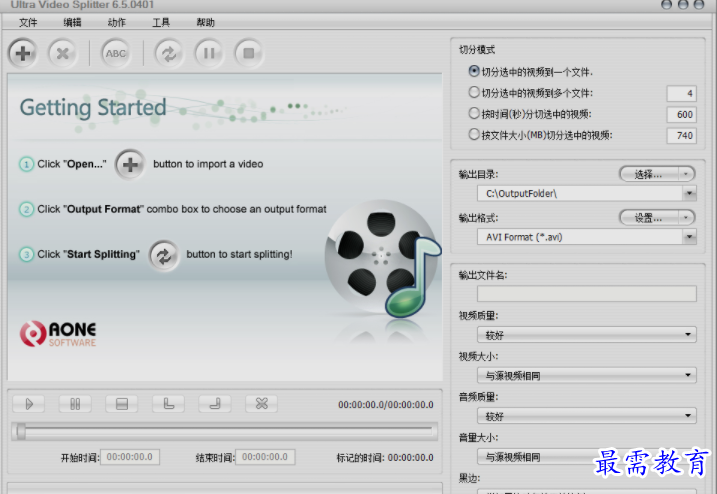The image size is (717, 494).
Task: Pause the video preview playback
Action: 75,404
